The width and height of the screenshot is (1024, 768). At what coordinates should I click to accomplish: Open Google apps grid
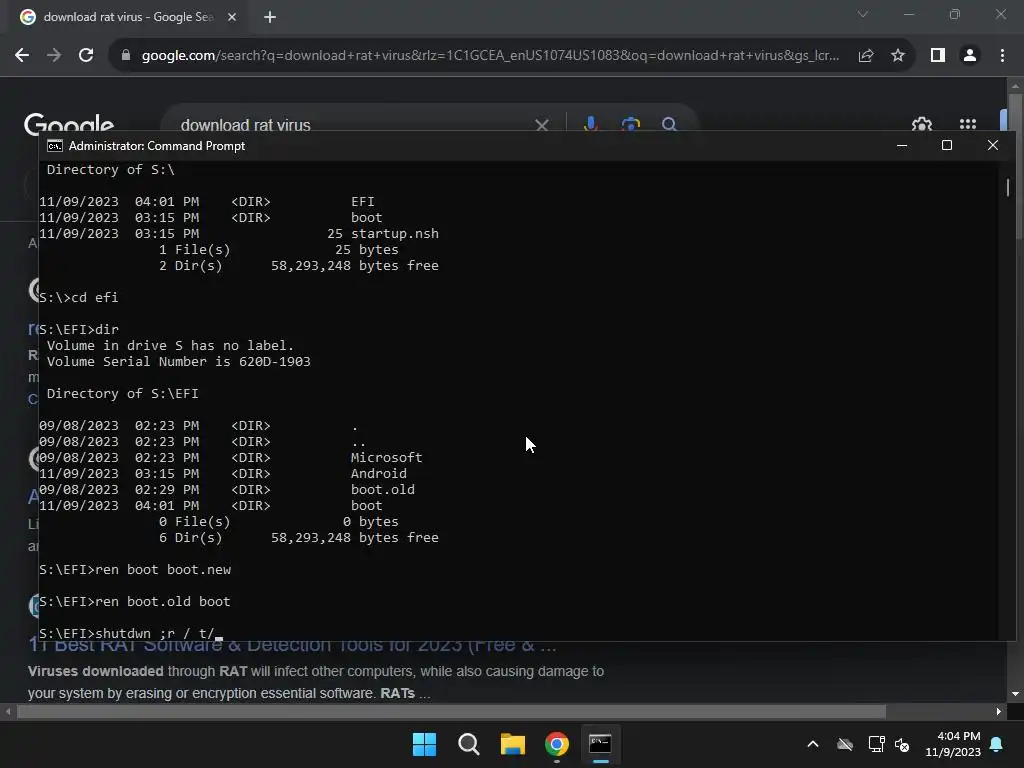click(x=968, y=123)
